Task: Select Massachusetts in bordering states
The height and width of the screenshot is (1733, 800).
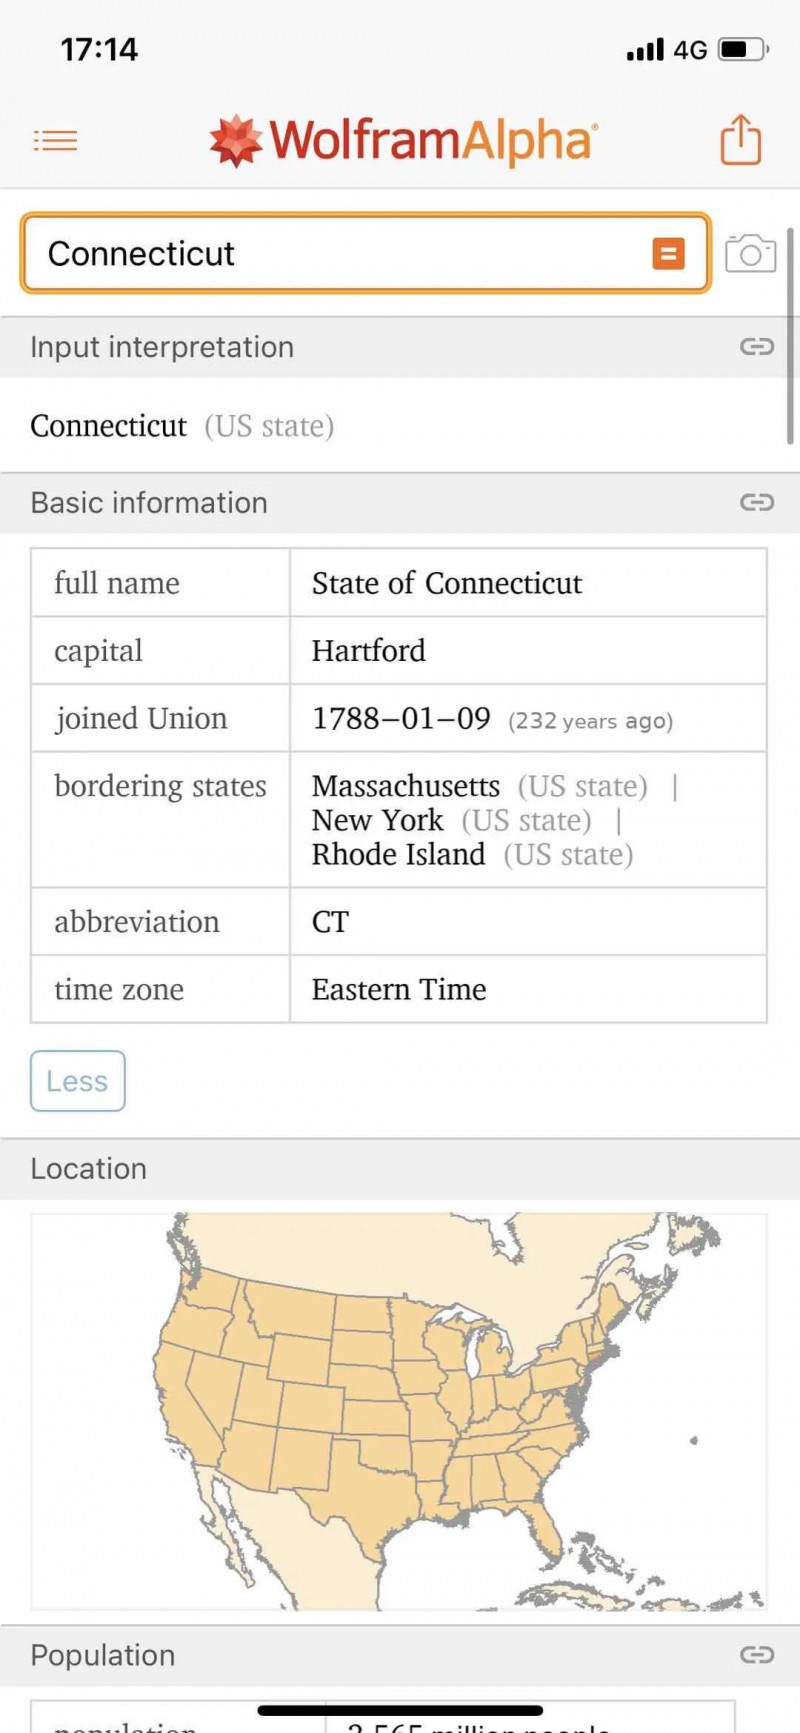Action: point(406,786)
